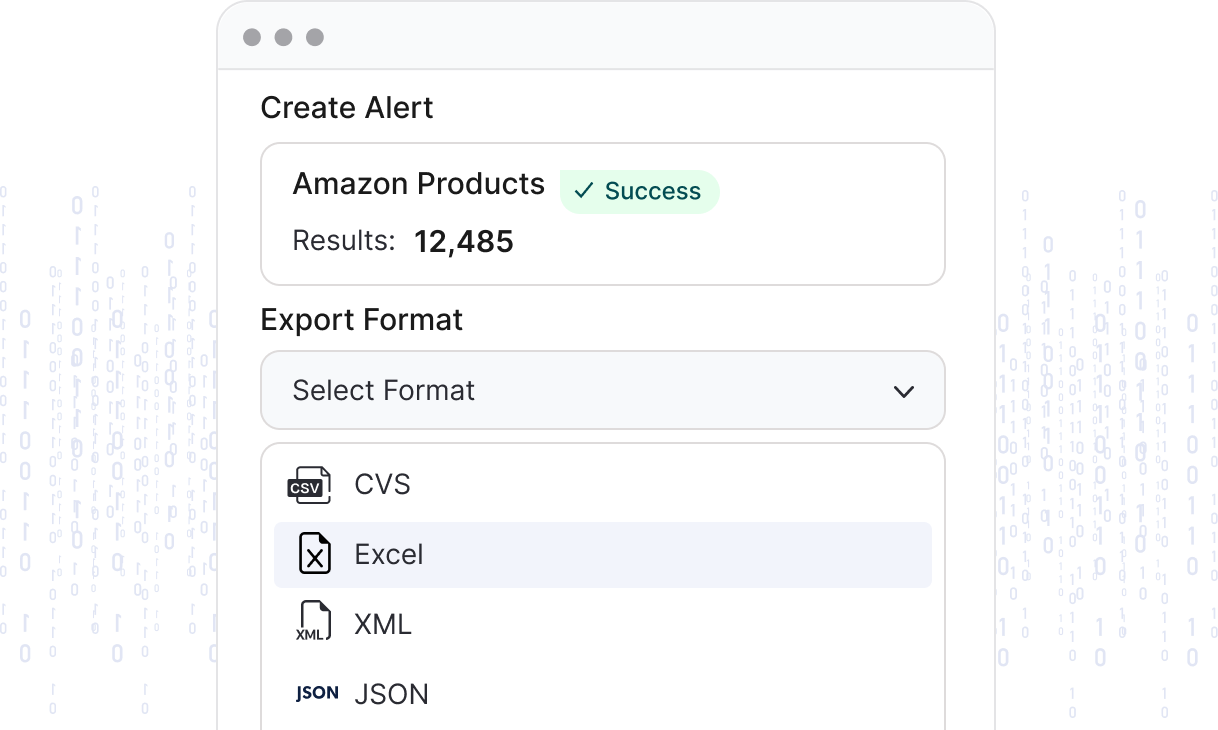Viewport: 1218px width, 730px height.
Task: Click the JSON format icon
Action: [316, 693]
